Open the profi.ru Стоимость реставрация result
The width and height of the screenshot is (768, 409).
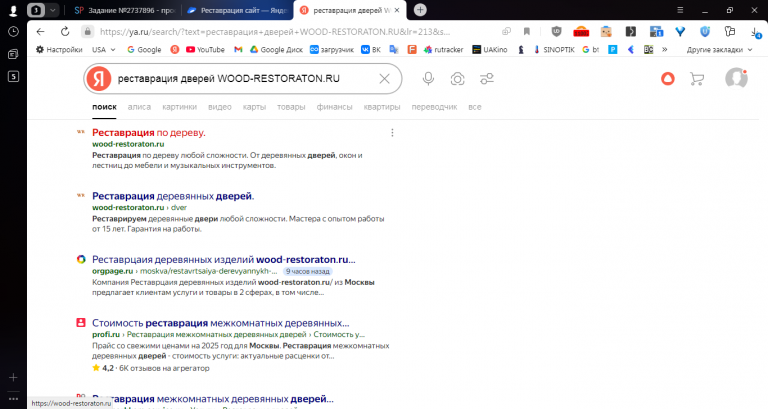(220, 323)
